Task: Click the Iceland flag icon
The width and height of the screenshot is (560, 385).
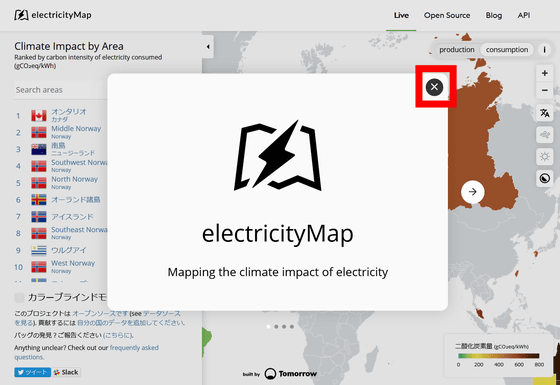Action: click(39, 216)
